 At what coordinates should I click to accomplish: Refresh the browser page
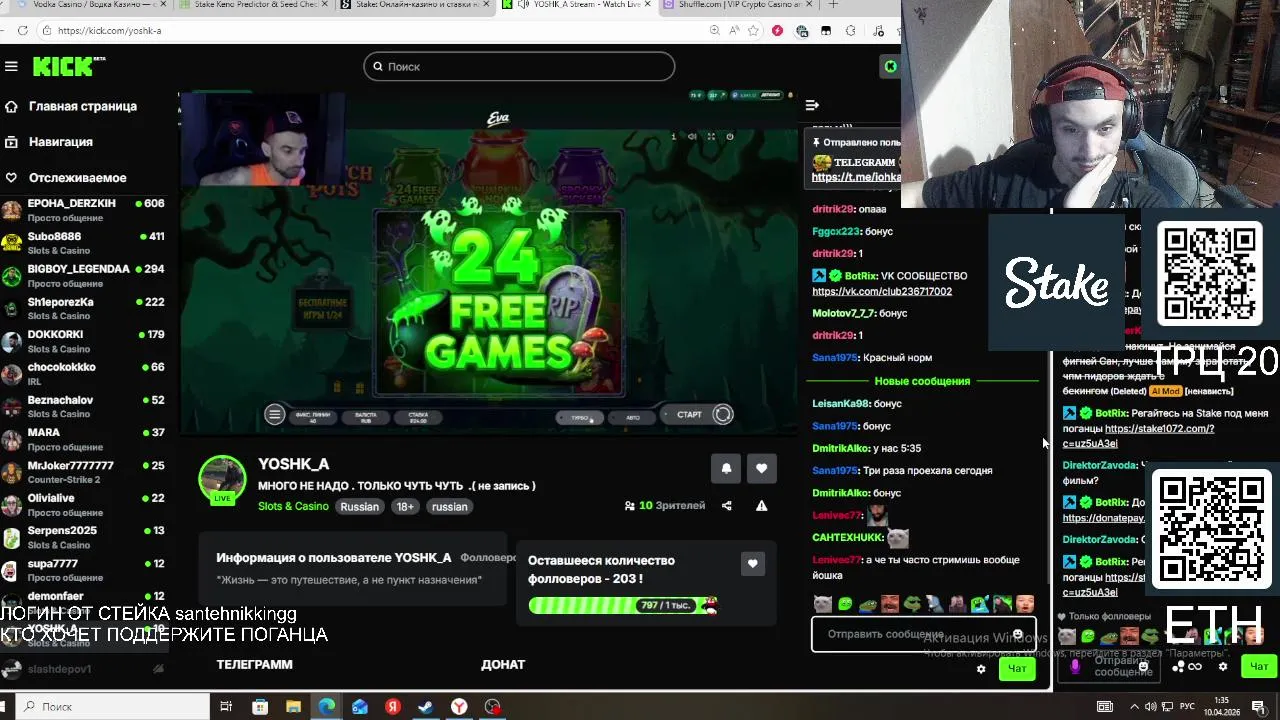[23, 31]
